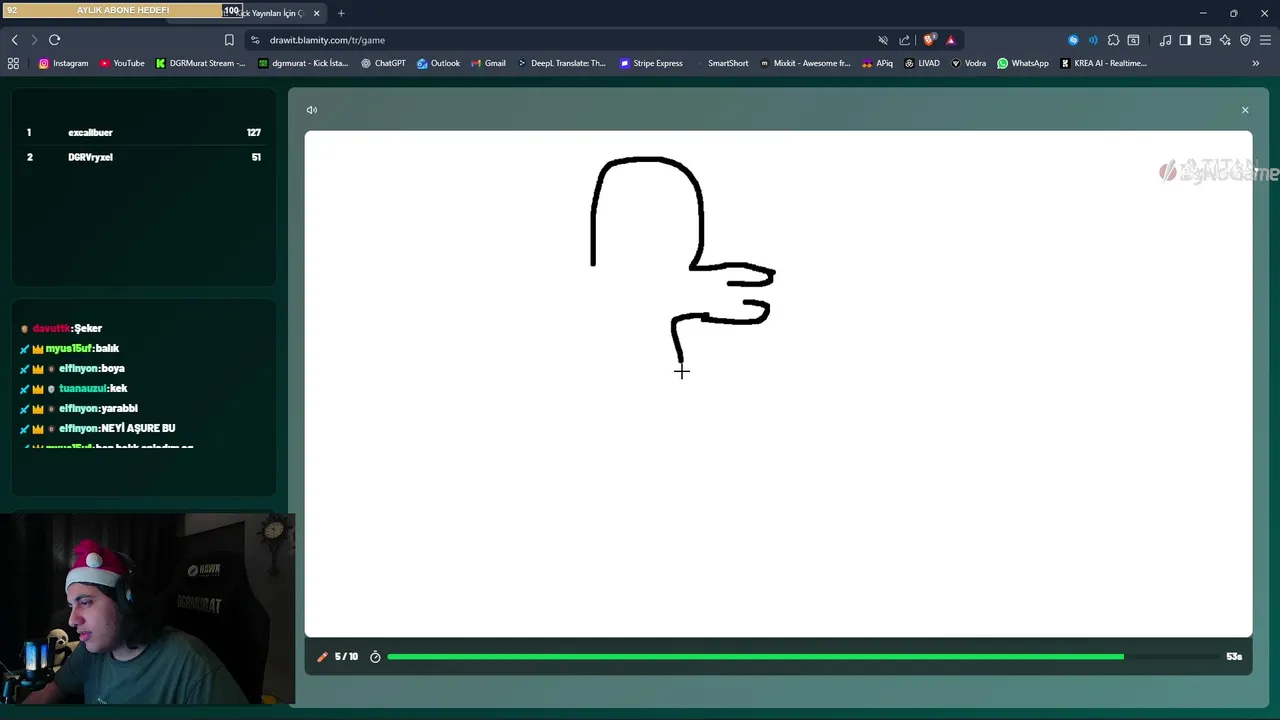Open Leo AI sparkle icon

pyautogui.click(x=1225, y=40)
